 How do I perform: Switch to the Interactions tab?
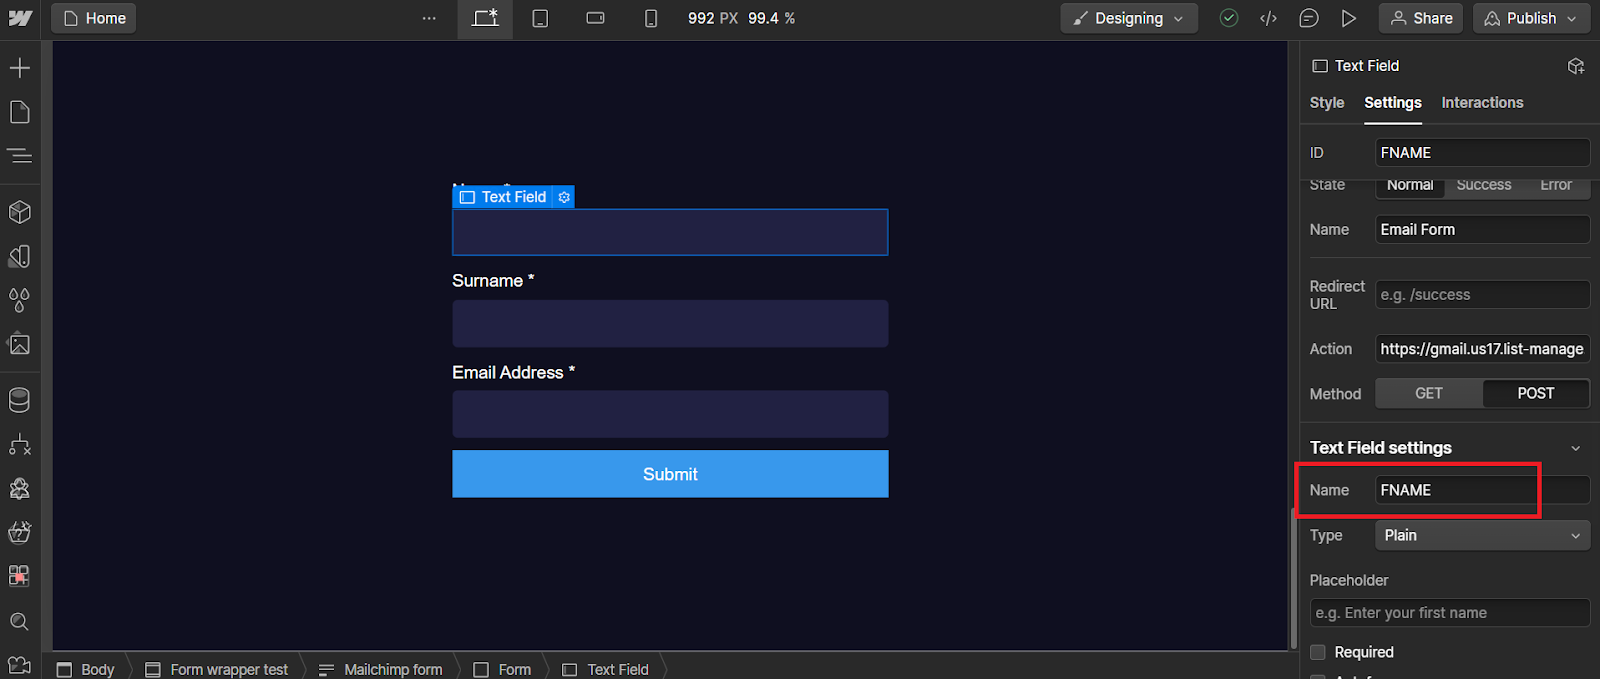click(1482, 103)
